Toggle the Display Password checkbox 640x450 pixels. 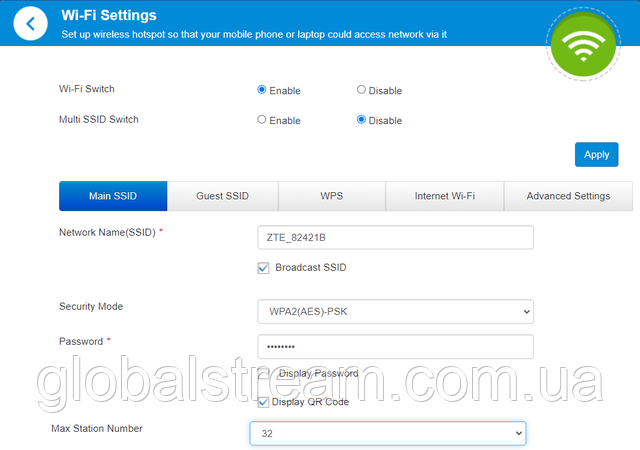coord(263,373)
